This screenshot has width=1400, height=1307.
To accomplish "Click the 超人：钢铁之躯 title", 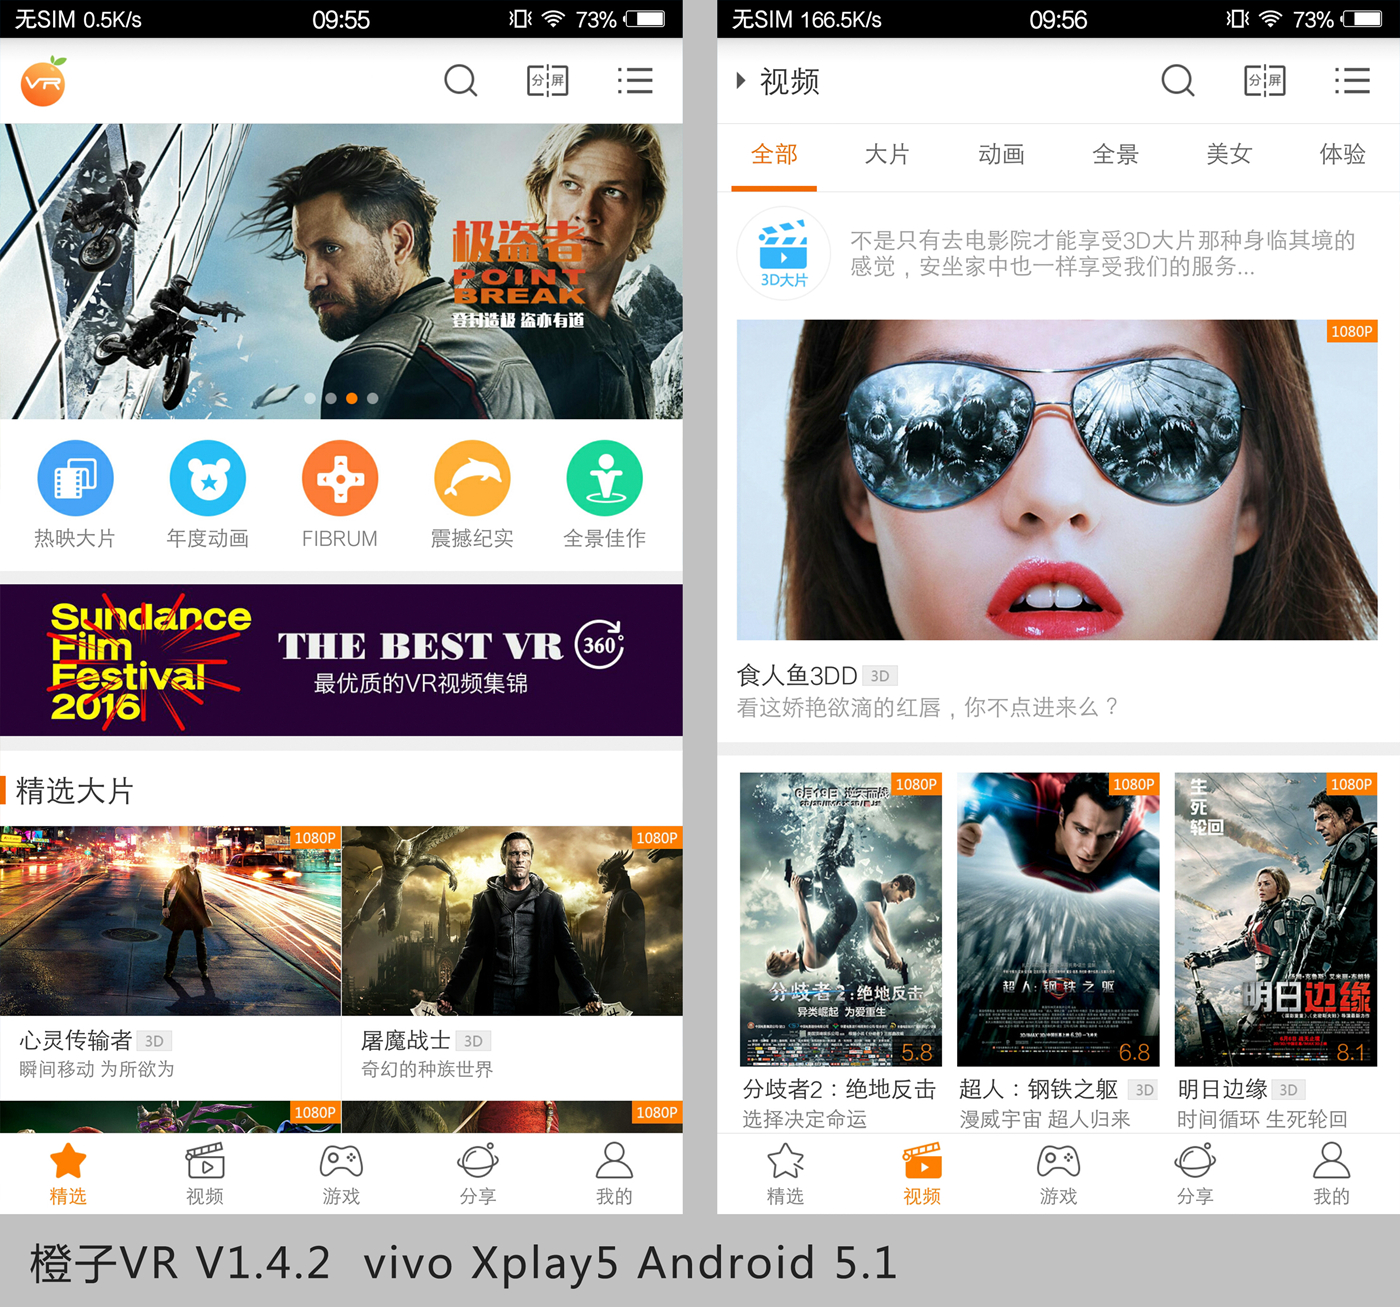I will tap(1038, 1089).
